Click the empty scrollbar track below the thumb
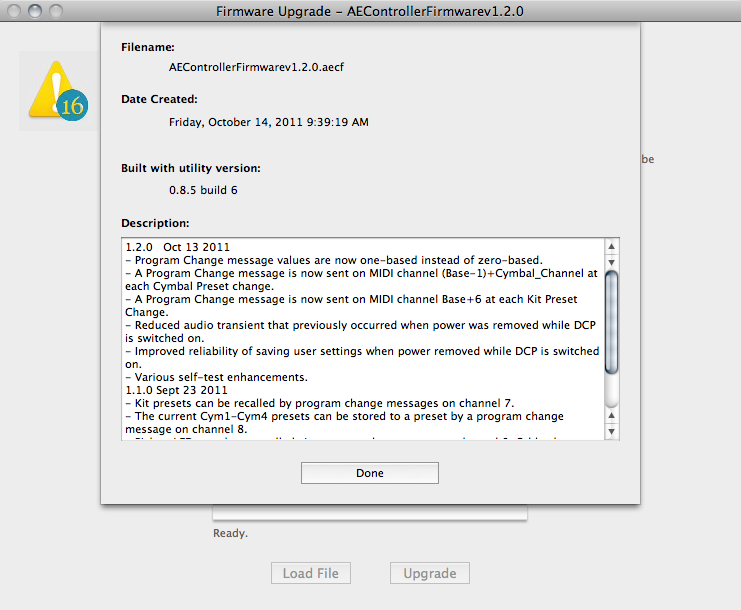Screen dimensions: 741x610 pos(612,392)
